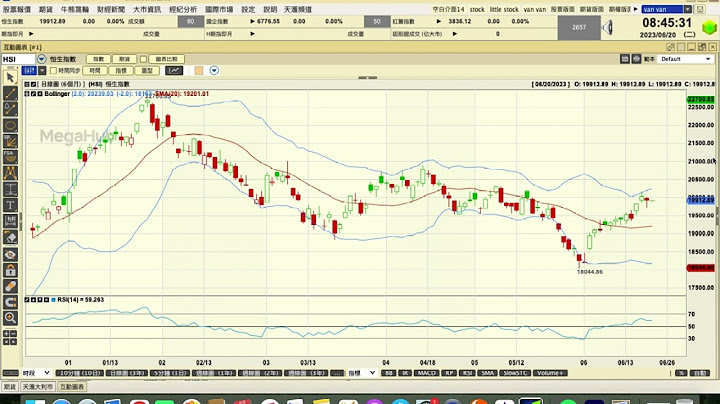
Task: Click the 圖型 toolbar button
Action: click(x=147, y=70)
